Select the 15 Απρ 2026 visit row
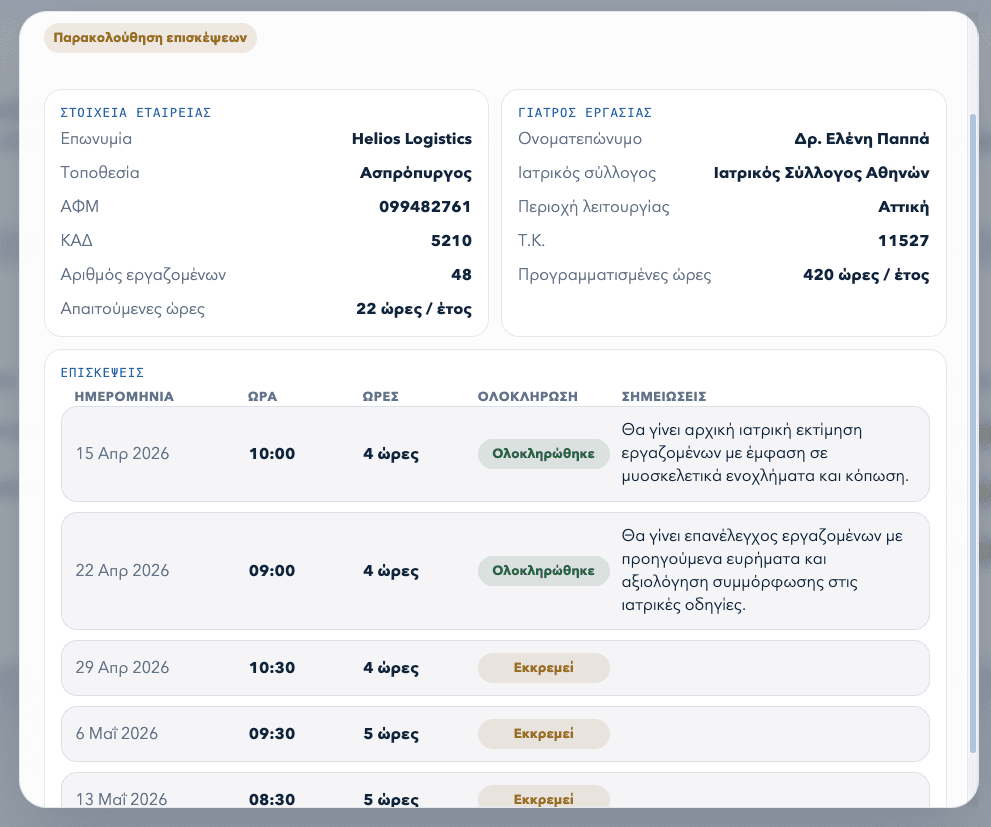The image size is (991, 827). [495, 454]
